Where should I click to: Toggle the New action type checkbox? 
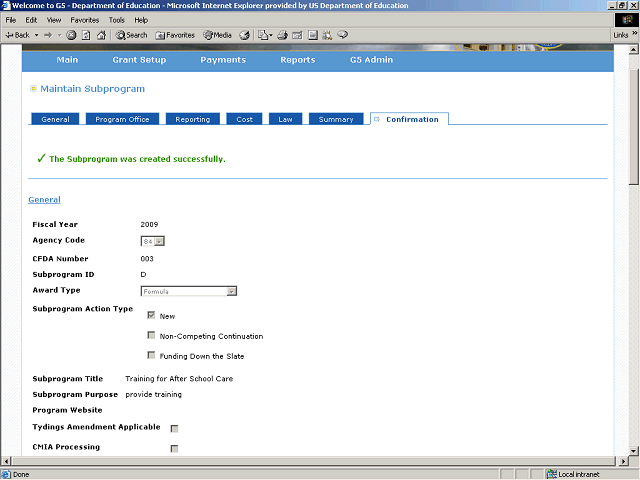click(151, 315)
